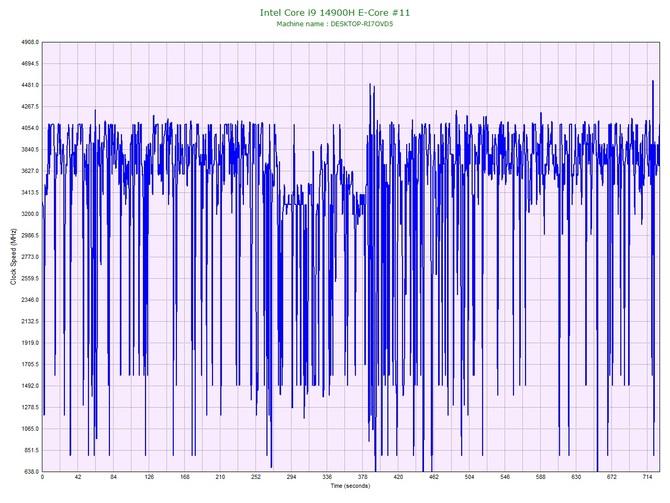
Task: Click the 168 seconds x-axis value
Action: (185, 477)
